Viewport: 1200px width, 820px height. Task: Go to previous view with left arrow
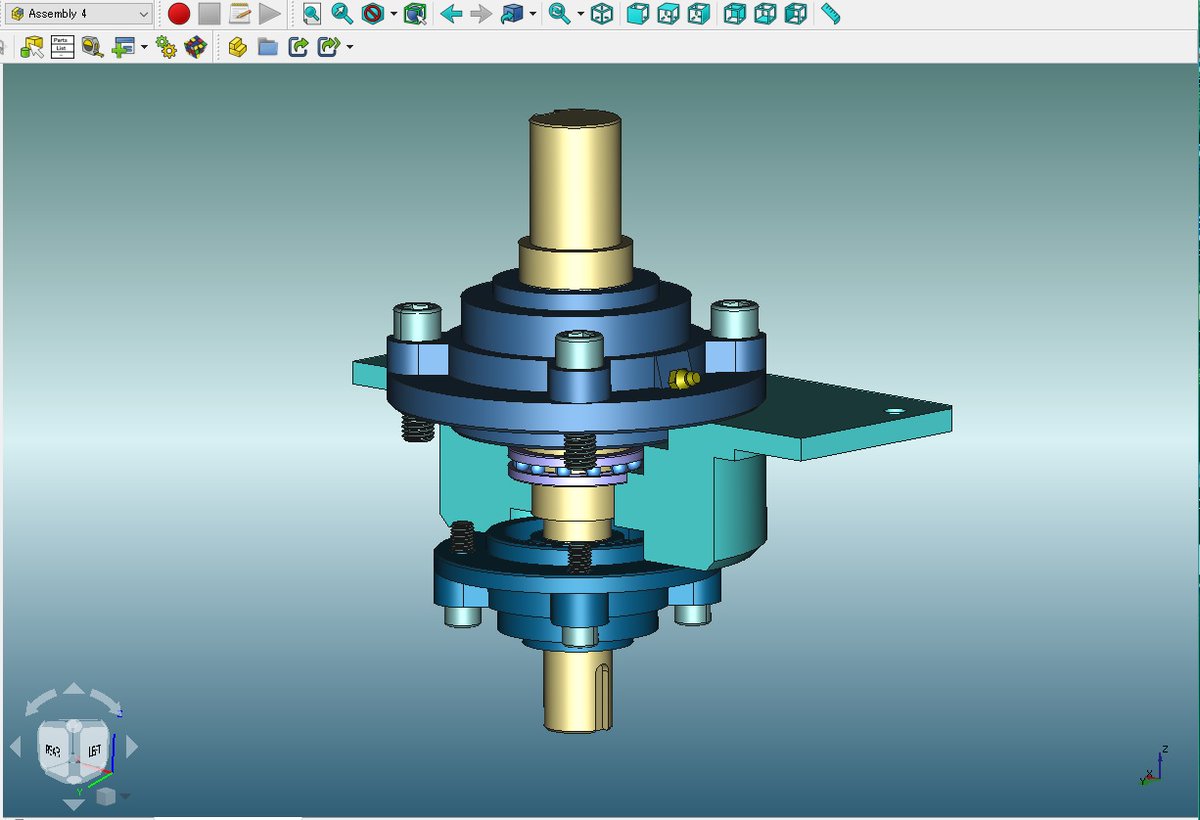click(451, 14)
